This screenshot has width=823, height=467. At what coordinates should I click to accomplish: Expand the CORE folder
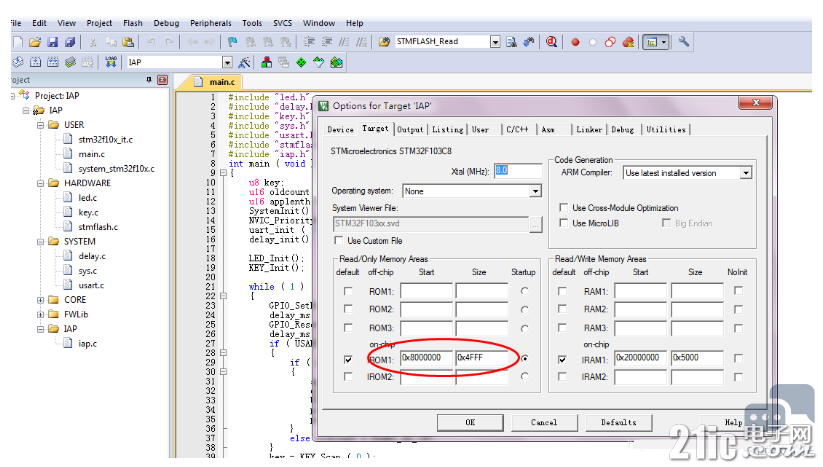click(x=40, y=300)
